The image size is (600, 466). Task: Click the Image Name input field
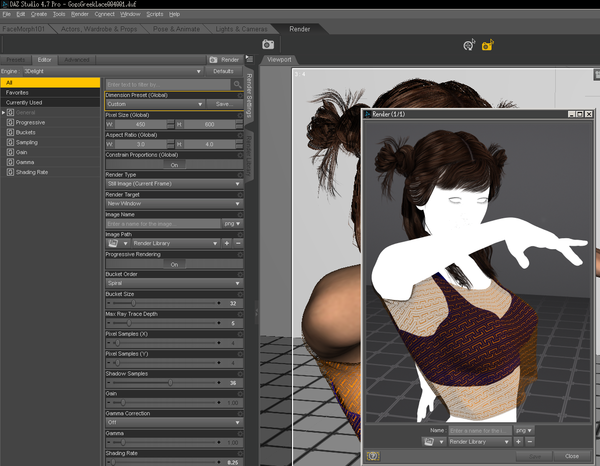click(x=163, y=223)
